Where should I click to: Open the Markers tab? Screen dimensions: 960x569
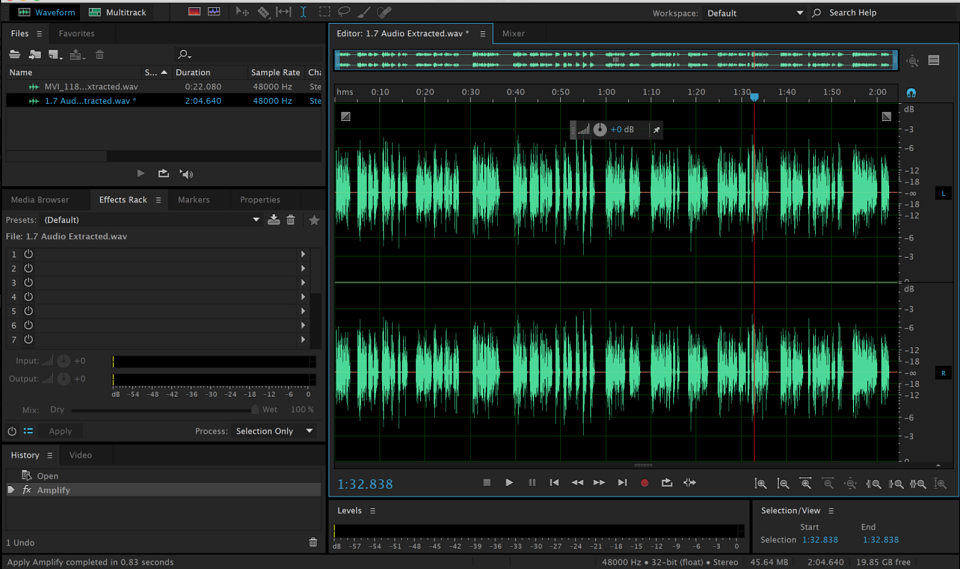click(x=193, y=200)
